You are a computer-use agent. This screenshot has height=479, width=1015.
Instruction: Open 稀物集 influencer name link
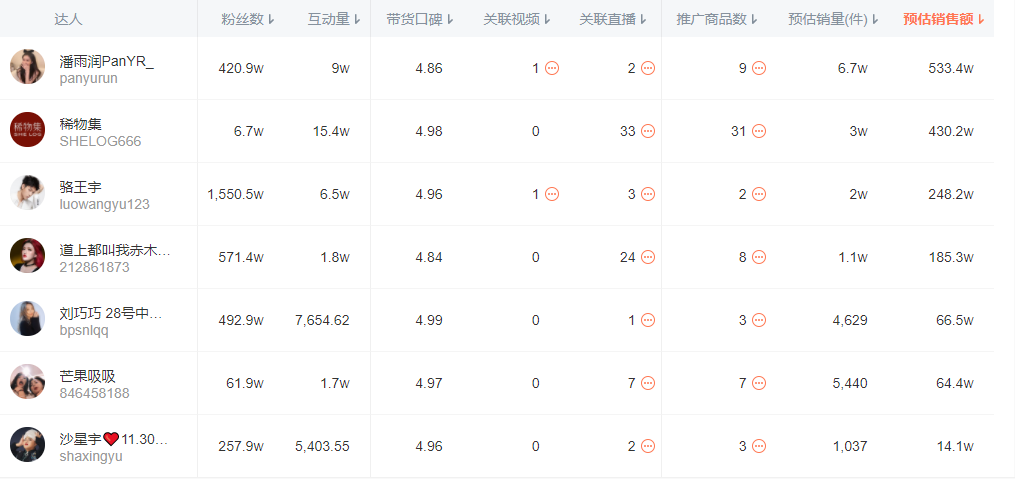tap(81, 124)
